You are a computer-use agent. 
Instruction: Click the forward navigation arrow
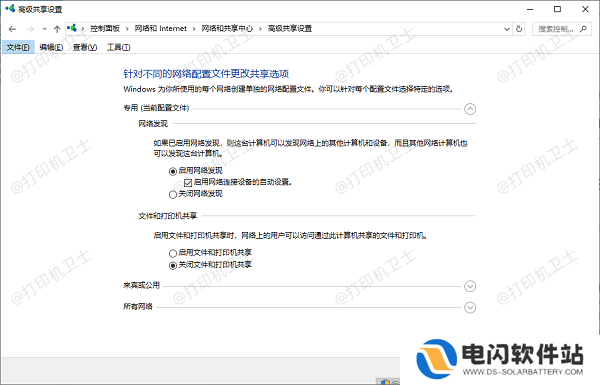pos(30,29)
